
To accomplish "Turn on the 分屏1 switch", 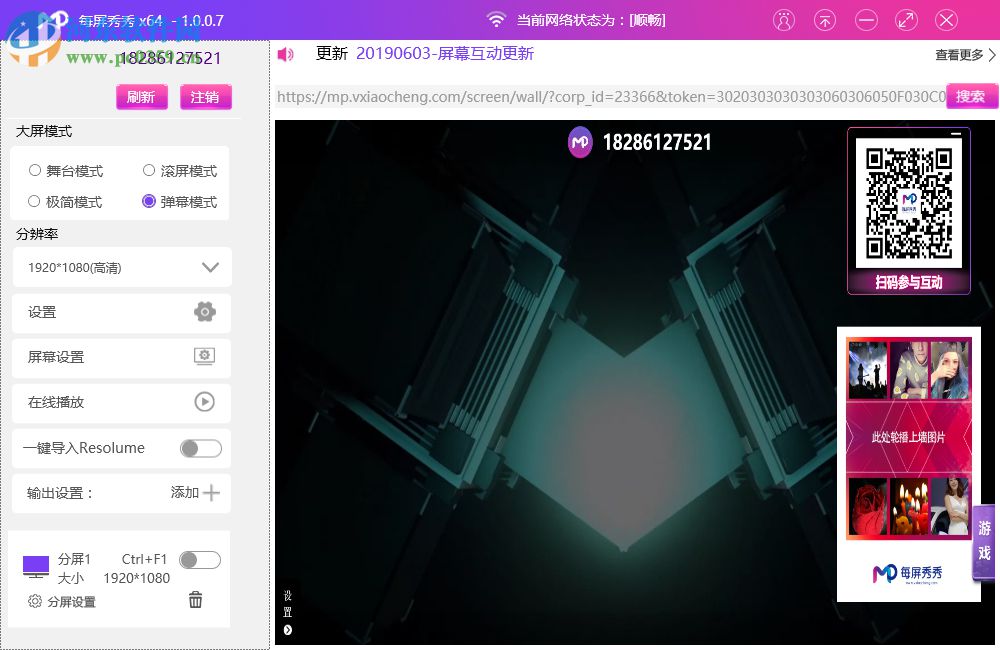I will pos(200,559).
